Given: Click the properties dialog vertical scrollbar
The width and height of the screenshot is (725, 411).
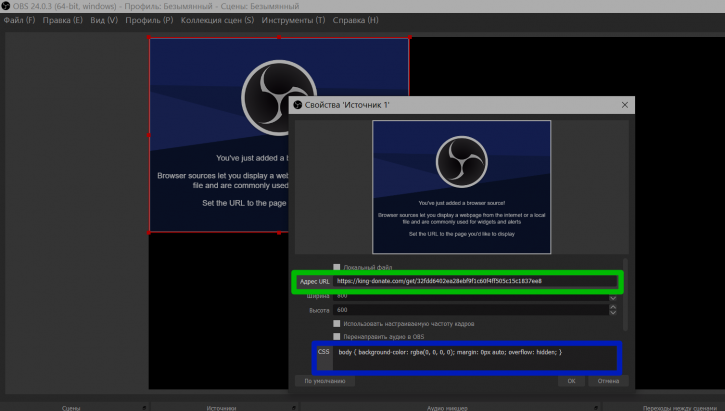Looking at the screenshot, I should coord(626,294).
